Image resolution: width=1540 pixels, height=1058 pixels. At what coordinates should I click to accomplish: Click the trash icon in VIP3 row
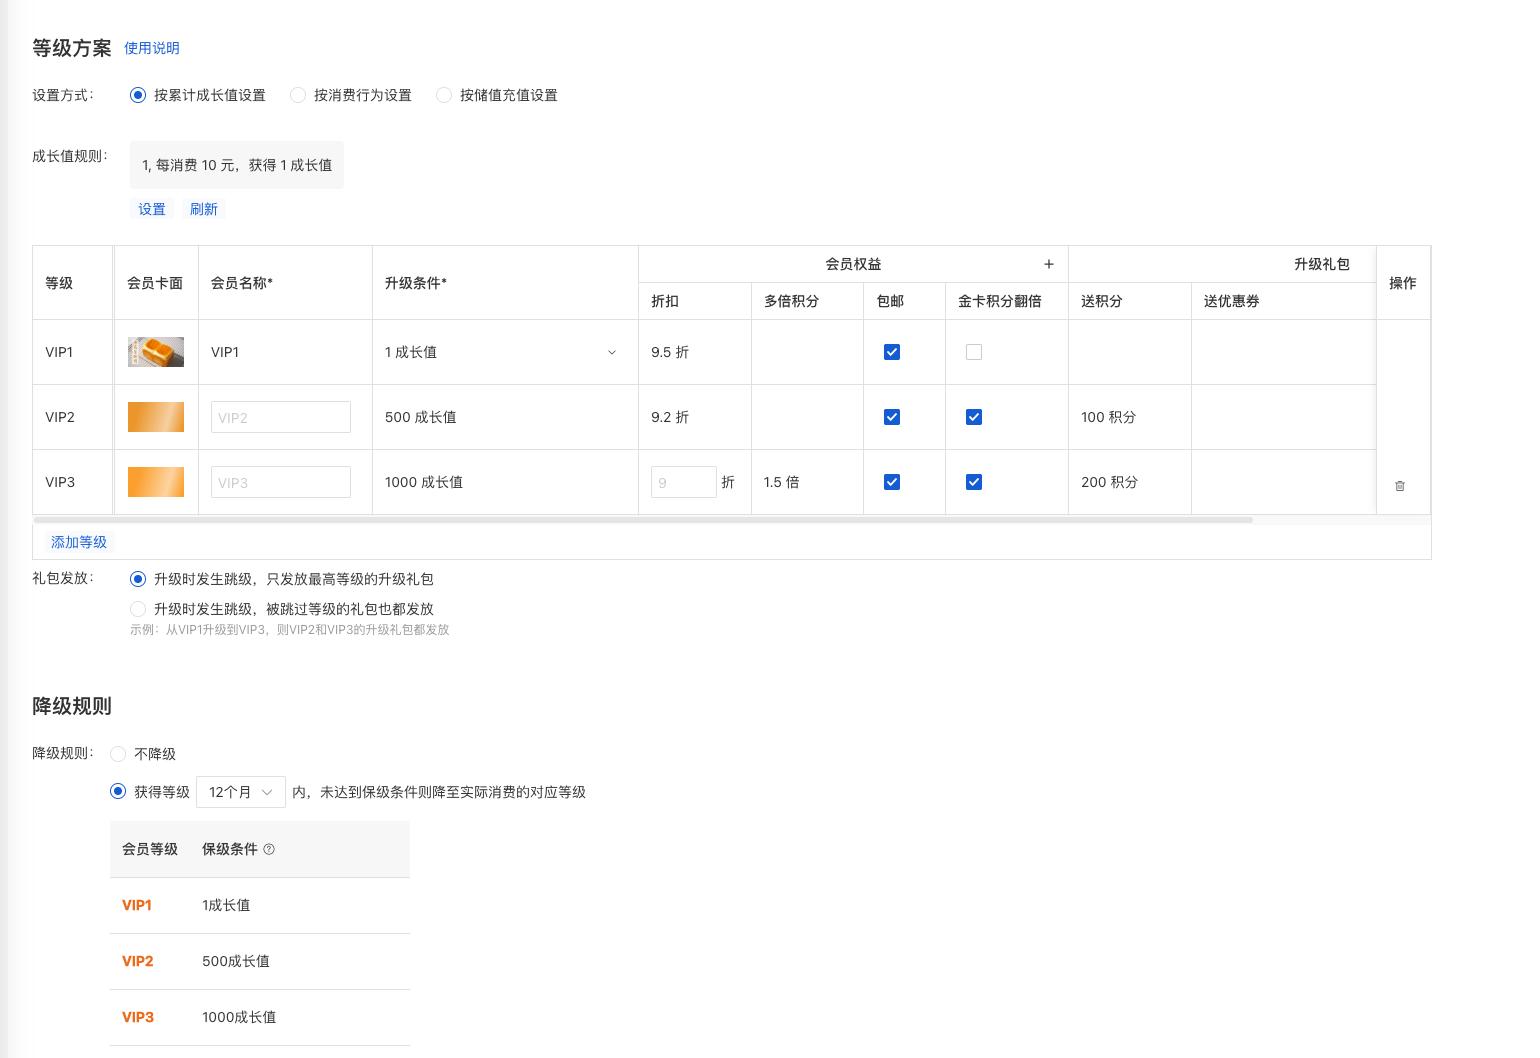[1400, 485]
